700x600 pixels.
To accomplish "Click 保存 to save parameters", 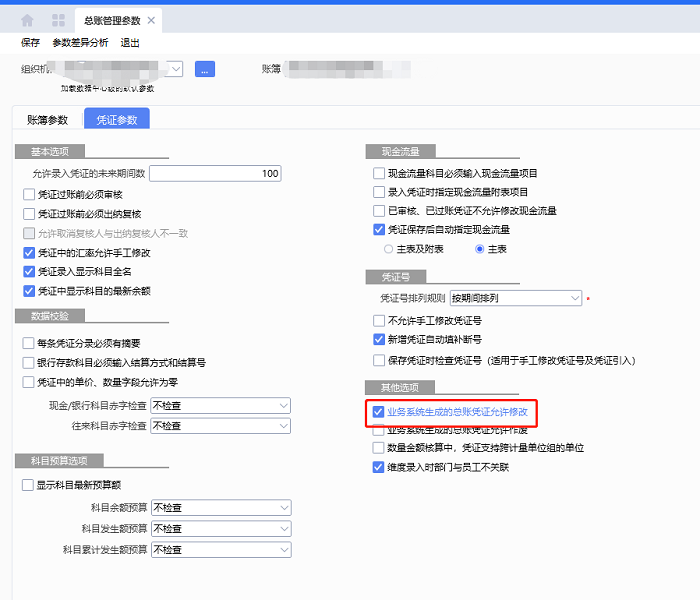I will 30,43.
